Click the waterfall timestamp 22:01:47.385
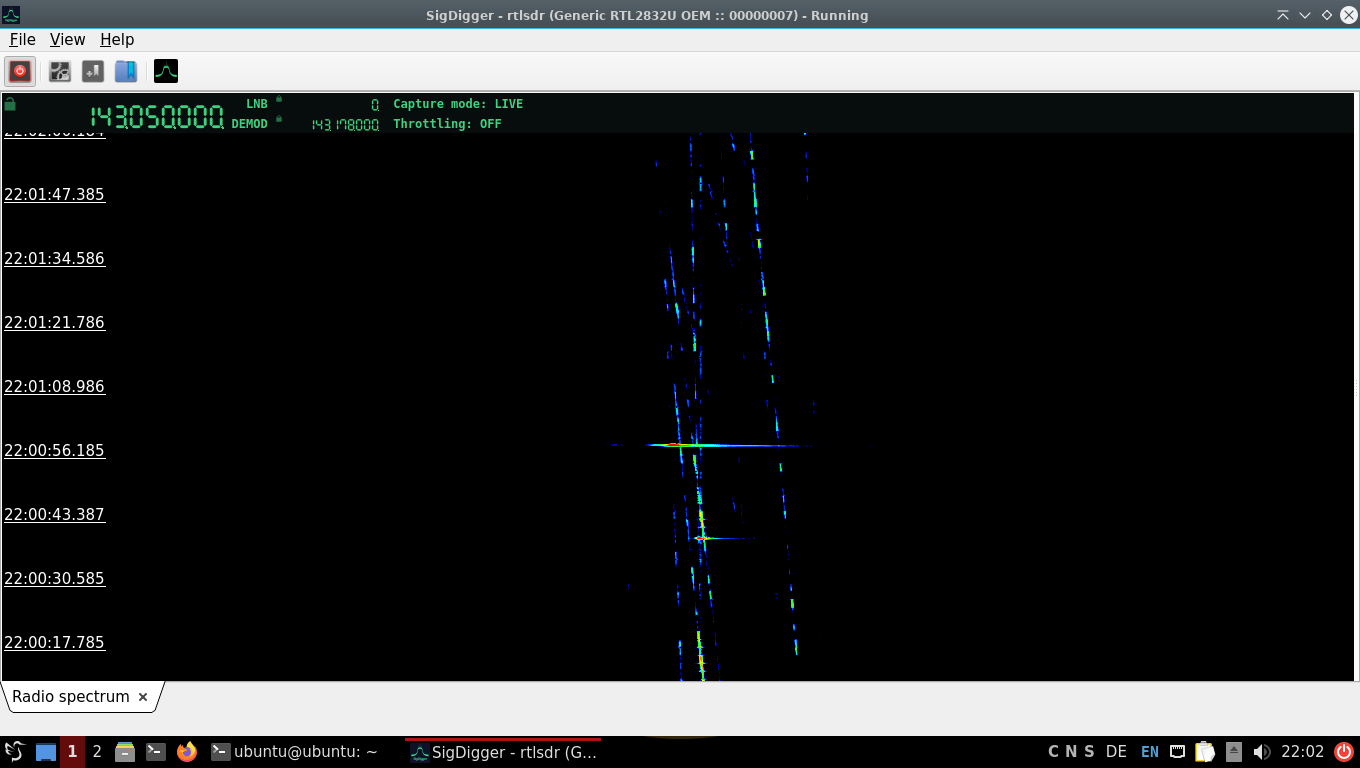 pyautogui.click(x=54, y=194)
